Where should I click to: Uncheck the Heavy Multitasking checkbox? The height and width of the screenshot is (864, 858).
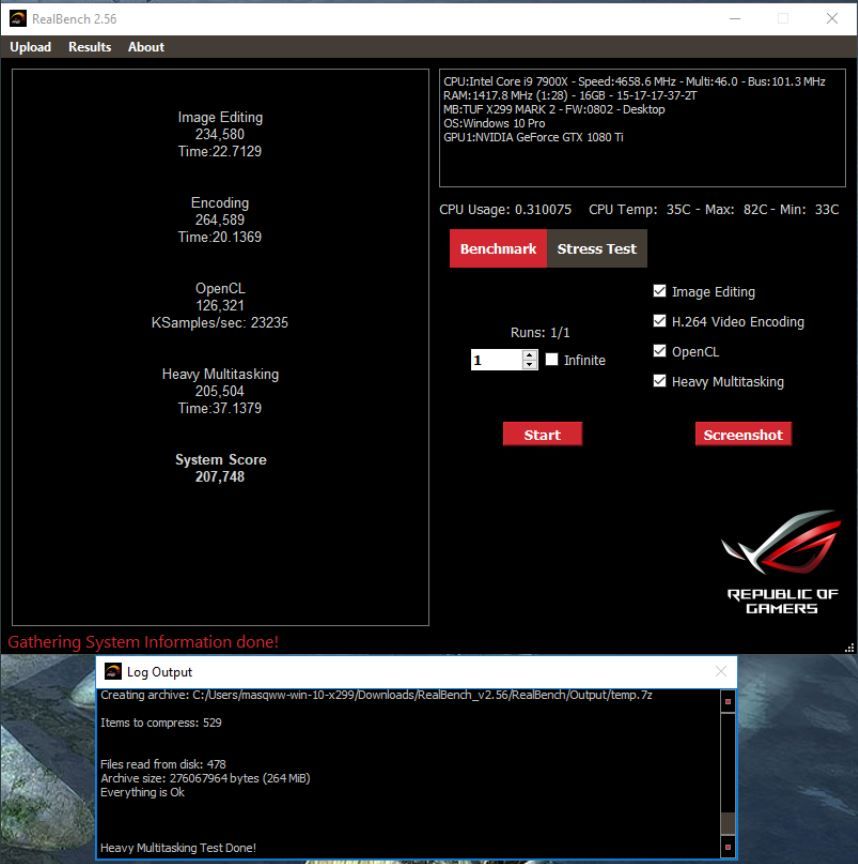pyautogui.click(x=659, y=381)
